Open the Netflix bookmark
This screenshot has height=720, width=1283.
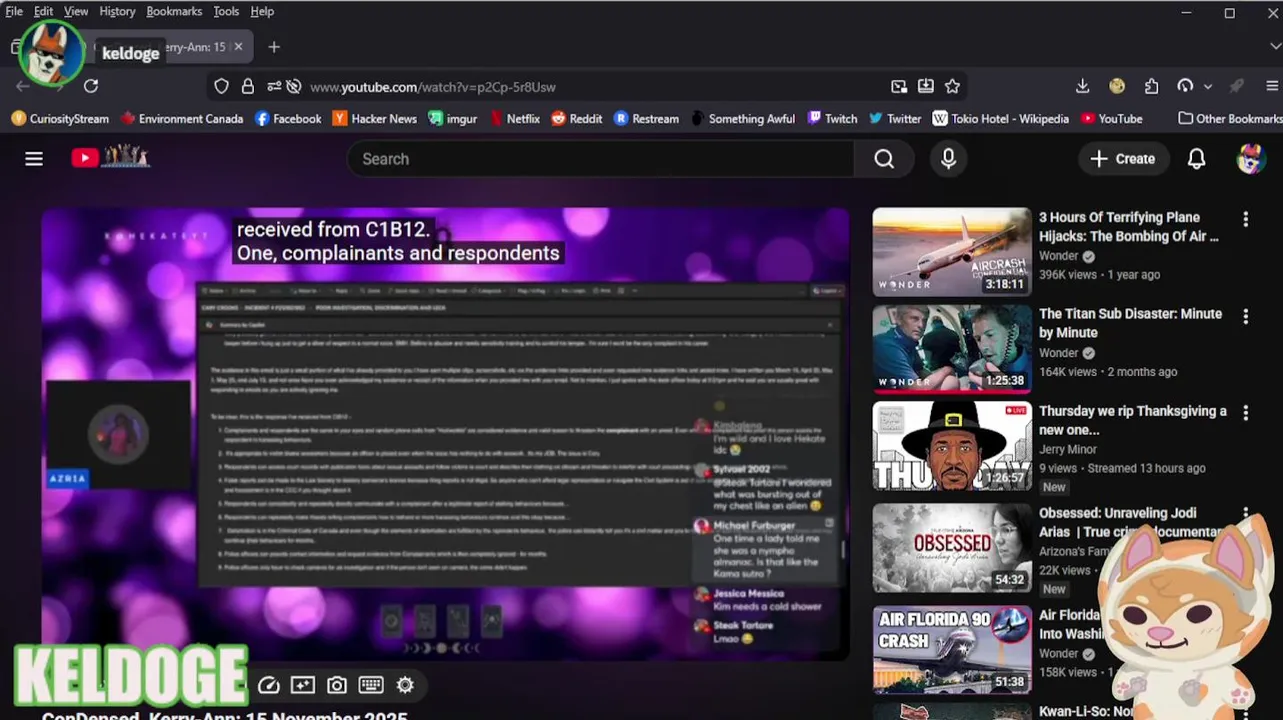coord(515,118)
